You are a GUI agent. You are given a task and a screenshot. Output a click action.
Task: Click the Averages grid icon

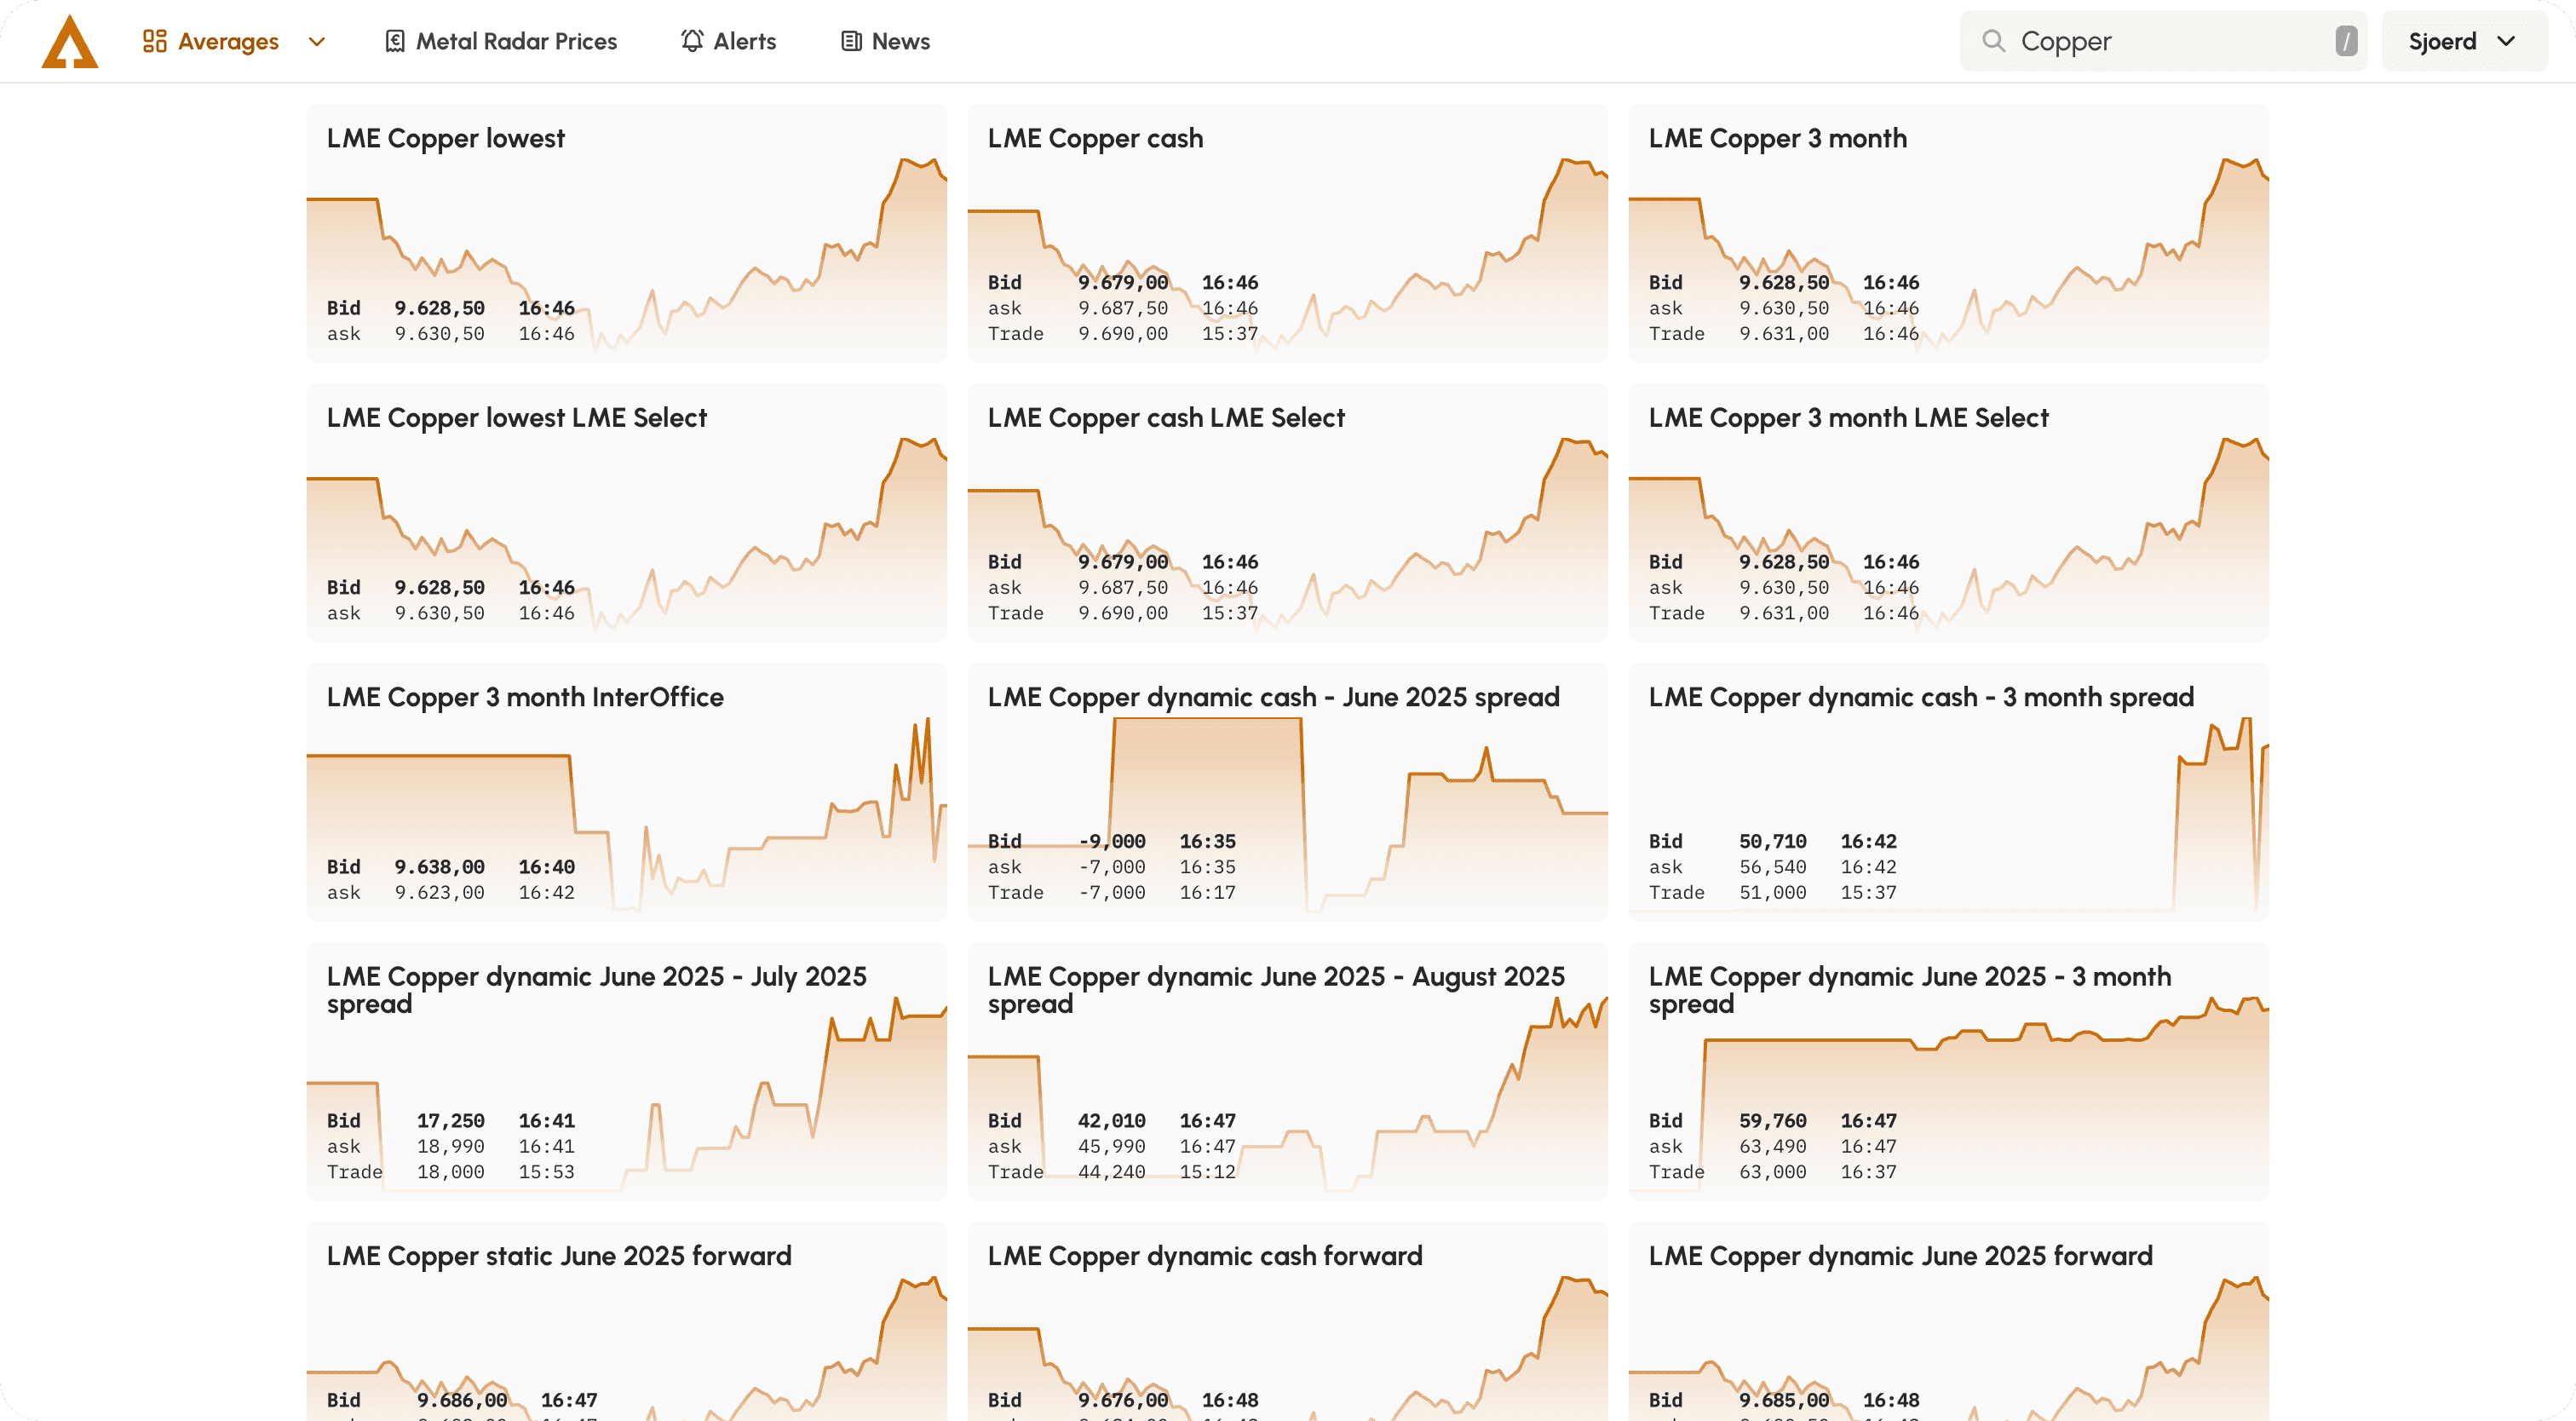point(154,41)
